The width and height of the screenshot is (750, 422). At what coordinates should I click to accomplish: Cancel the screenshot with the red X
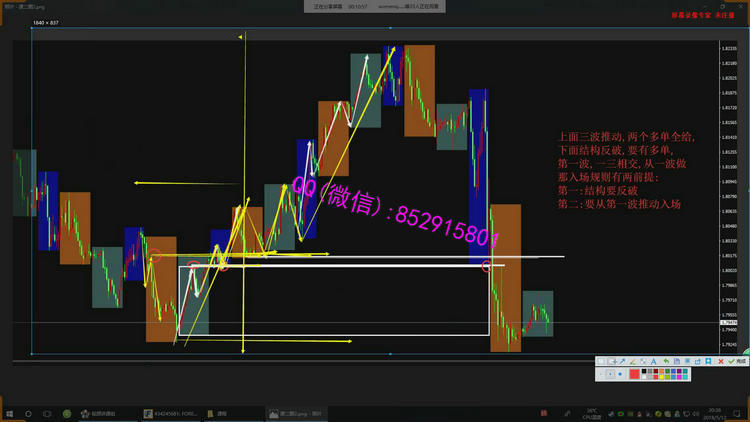tap(721, 361)
